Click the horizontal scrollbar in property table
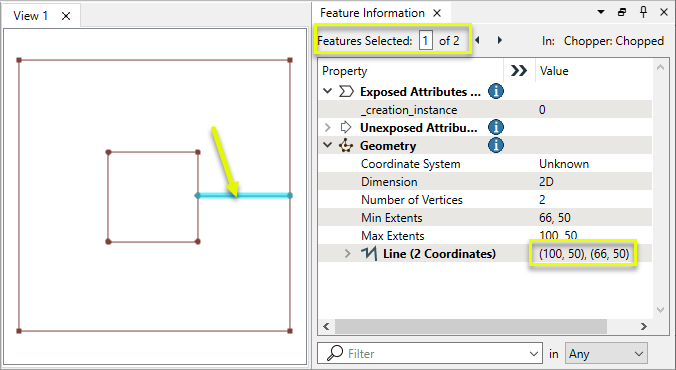This screenshot has width=676, height=370. point(471,326)
